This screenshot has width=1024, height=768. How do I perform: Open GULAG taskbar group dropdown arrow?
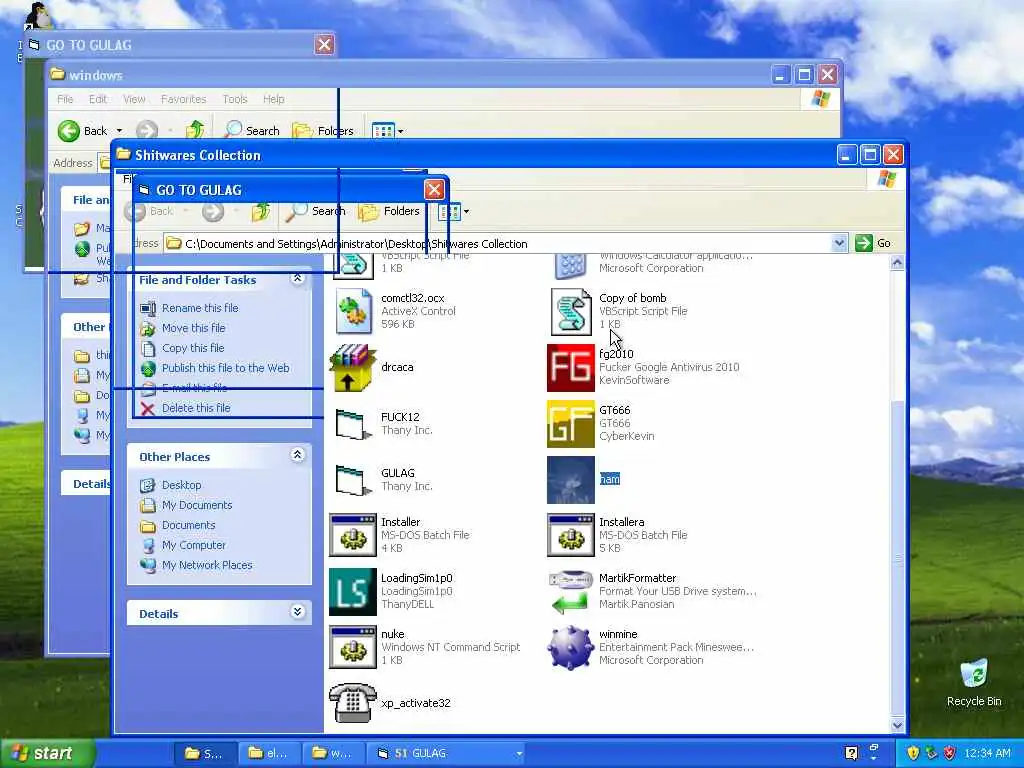[519, 754]
